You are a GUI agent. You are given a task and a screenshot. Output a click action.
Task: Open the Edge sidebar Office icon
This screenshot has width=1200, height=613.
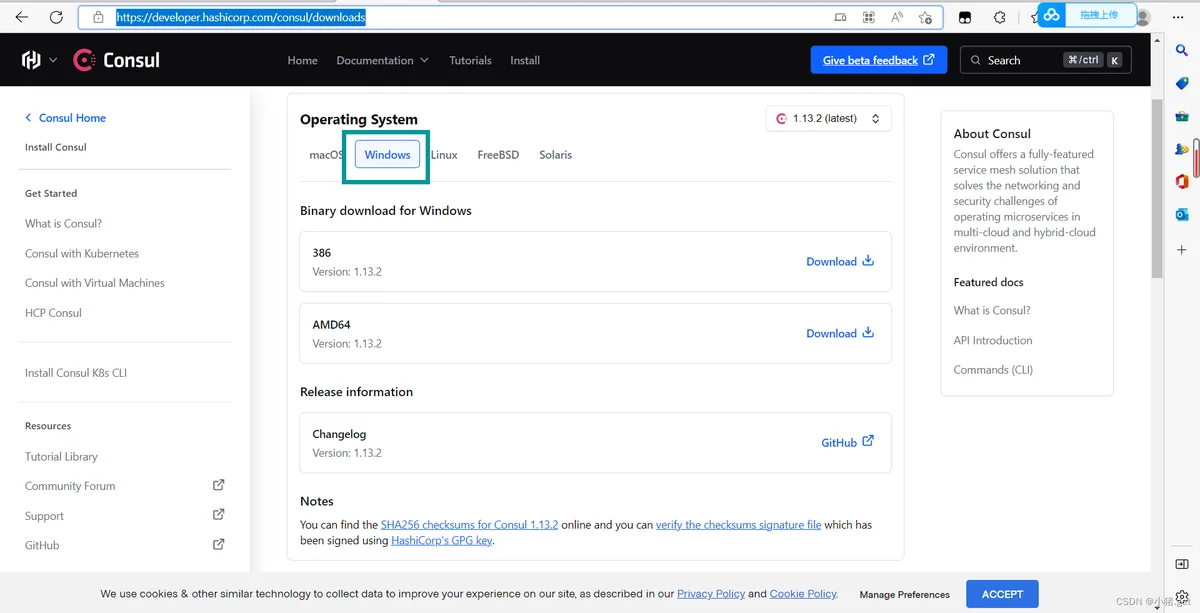point(1181,181)
